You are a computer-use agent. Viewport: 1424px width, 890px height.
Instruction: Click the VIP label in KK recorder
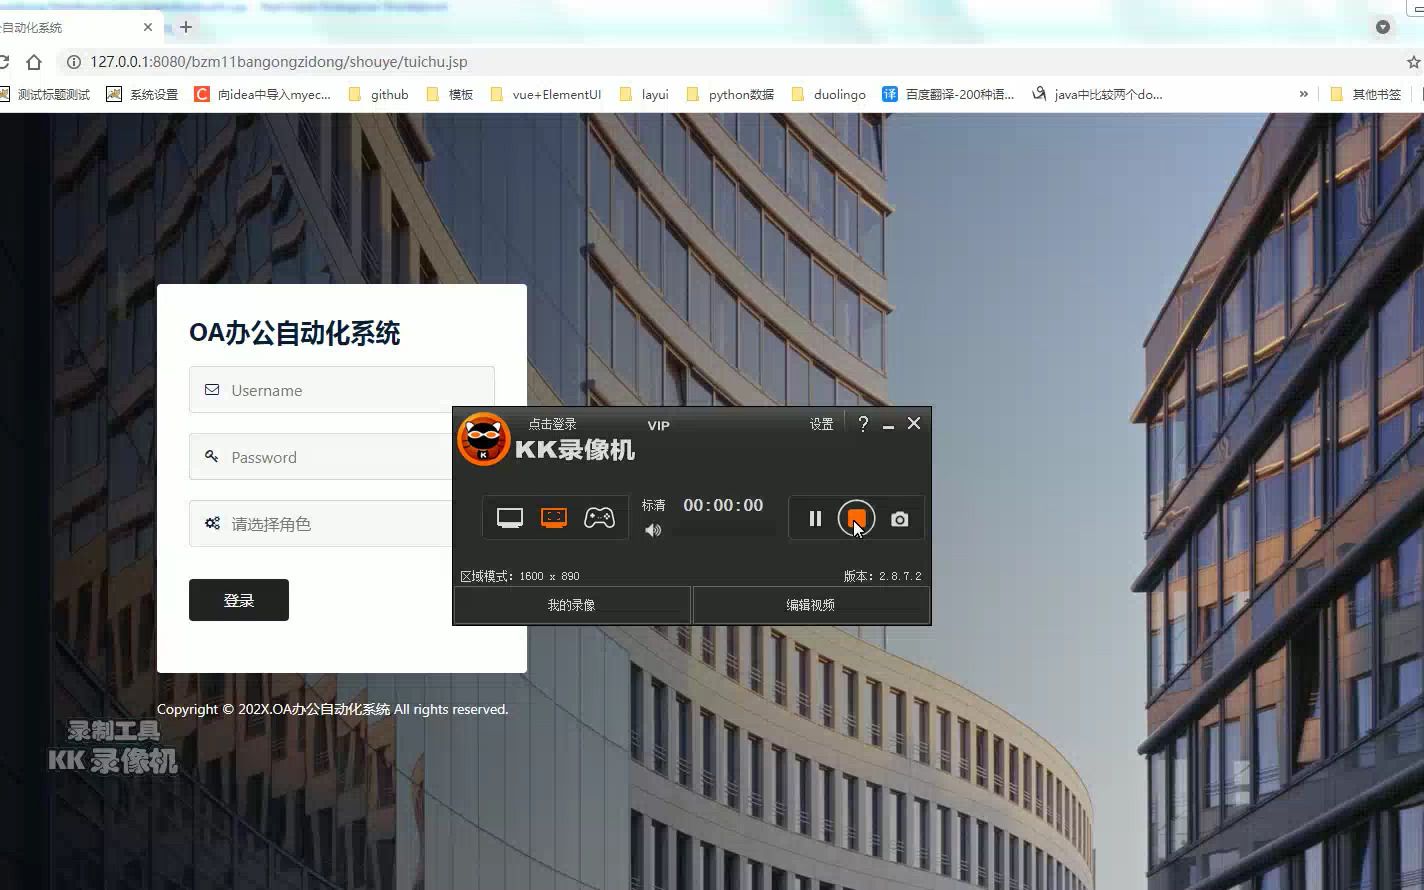click(658, 425)
